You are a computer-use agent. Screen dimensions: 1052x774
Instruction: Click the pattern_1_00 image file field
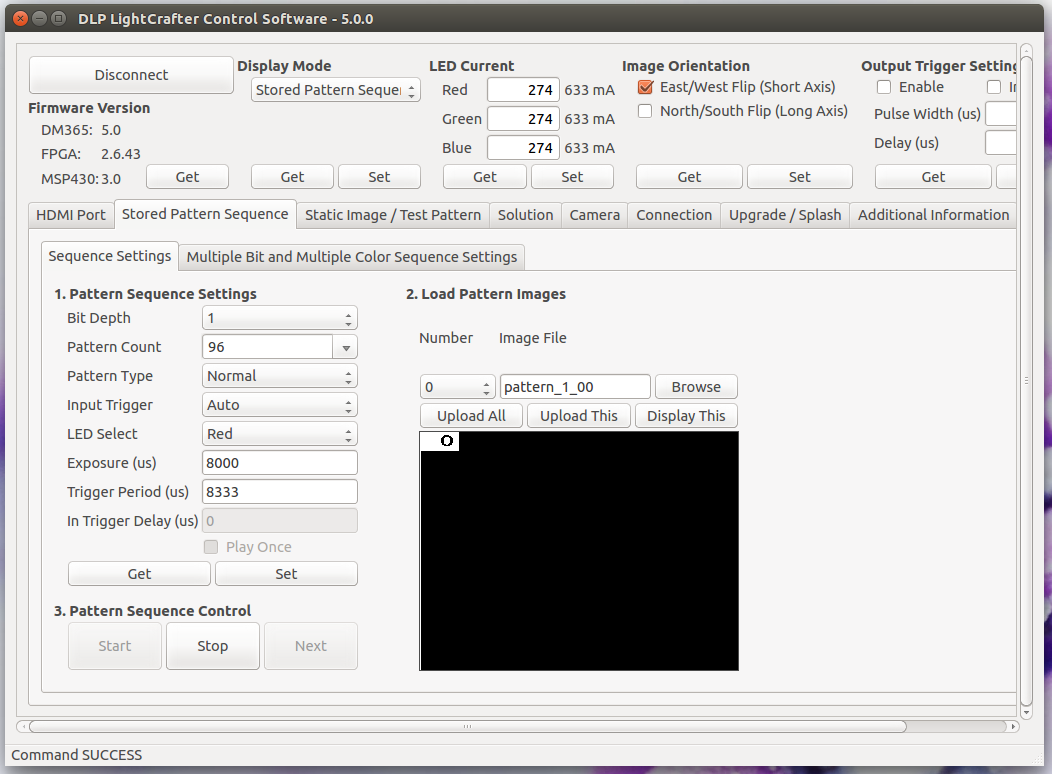[575, 387]
